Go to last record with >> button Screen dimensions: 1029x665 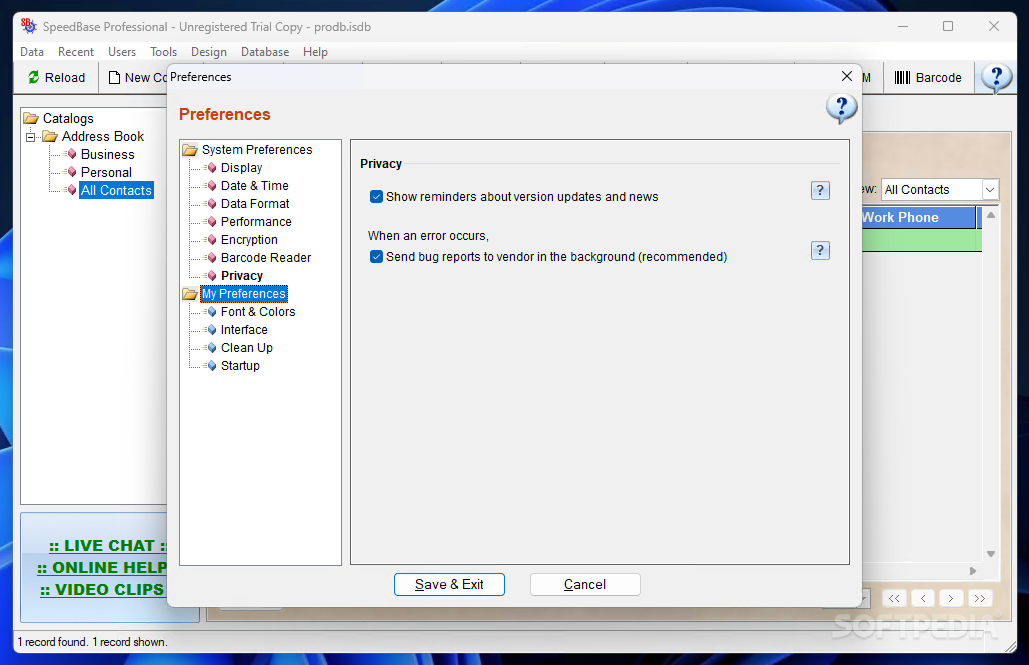pyautogui.click(x=980, y=598)
